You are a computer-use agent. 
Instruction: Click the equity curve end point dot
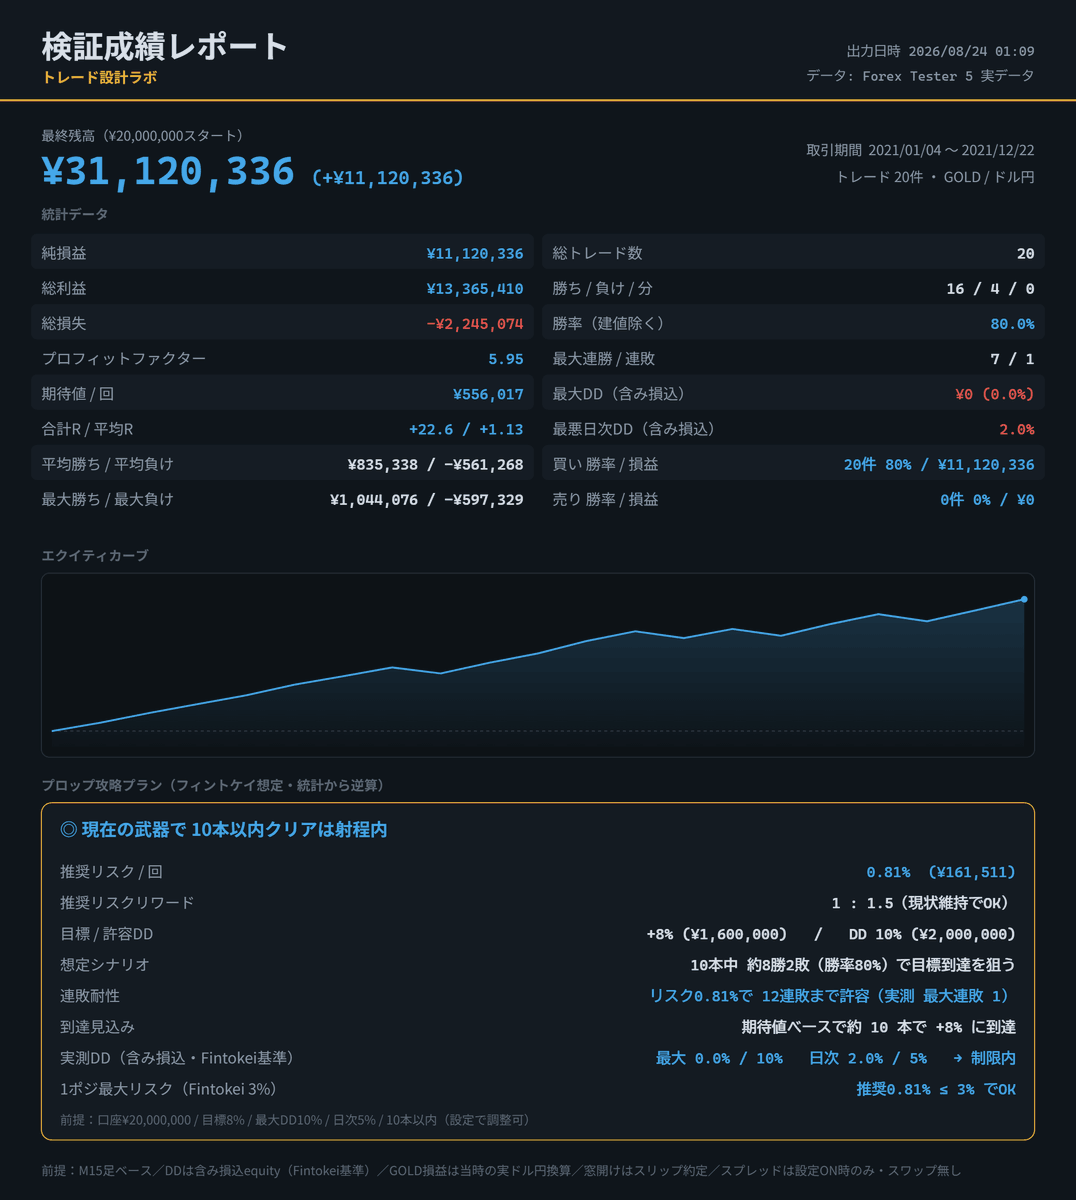[1024, 599]
